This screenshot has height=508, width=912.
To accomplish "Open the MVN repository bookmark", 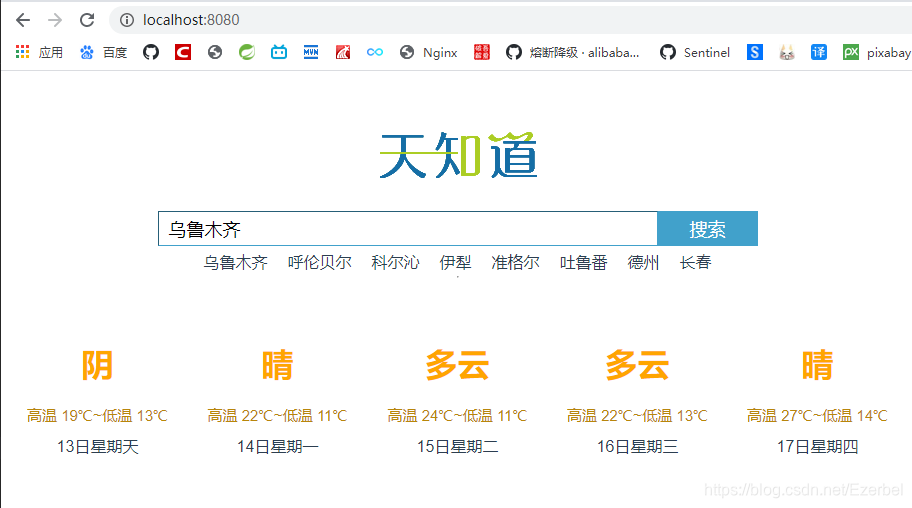I will point(311,52).
